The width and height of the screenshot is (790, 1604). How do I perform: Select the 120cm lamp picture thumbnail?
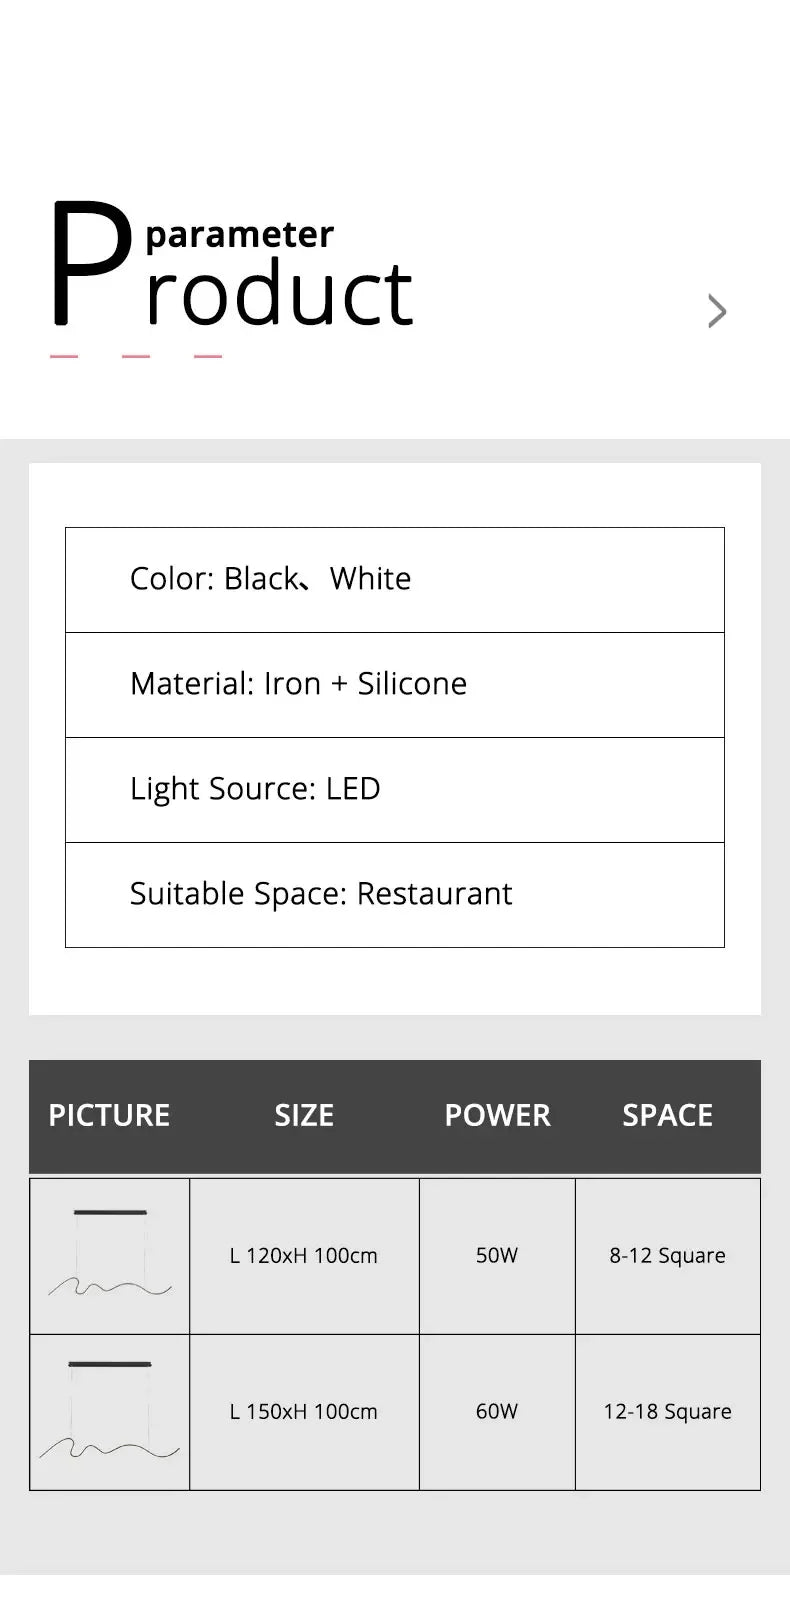coord(110,1255)
